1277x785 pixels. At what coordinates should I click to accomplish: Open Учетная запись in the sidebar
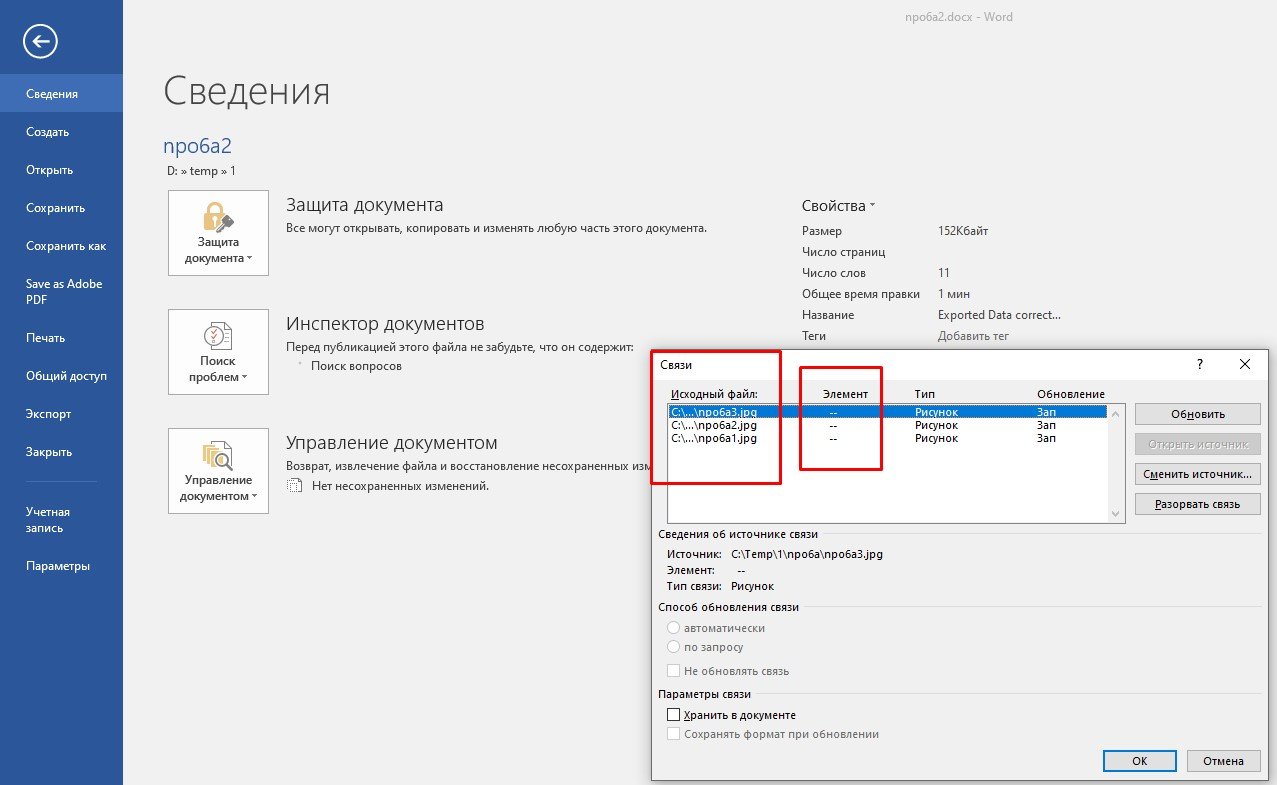point(61,519)
